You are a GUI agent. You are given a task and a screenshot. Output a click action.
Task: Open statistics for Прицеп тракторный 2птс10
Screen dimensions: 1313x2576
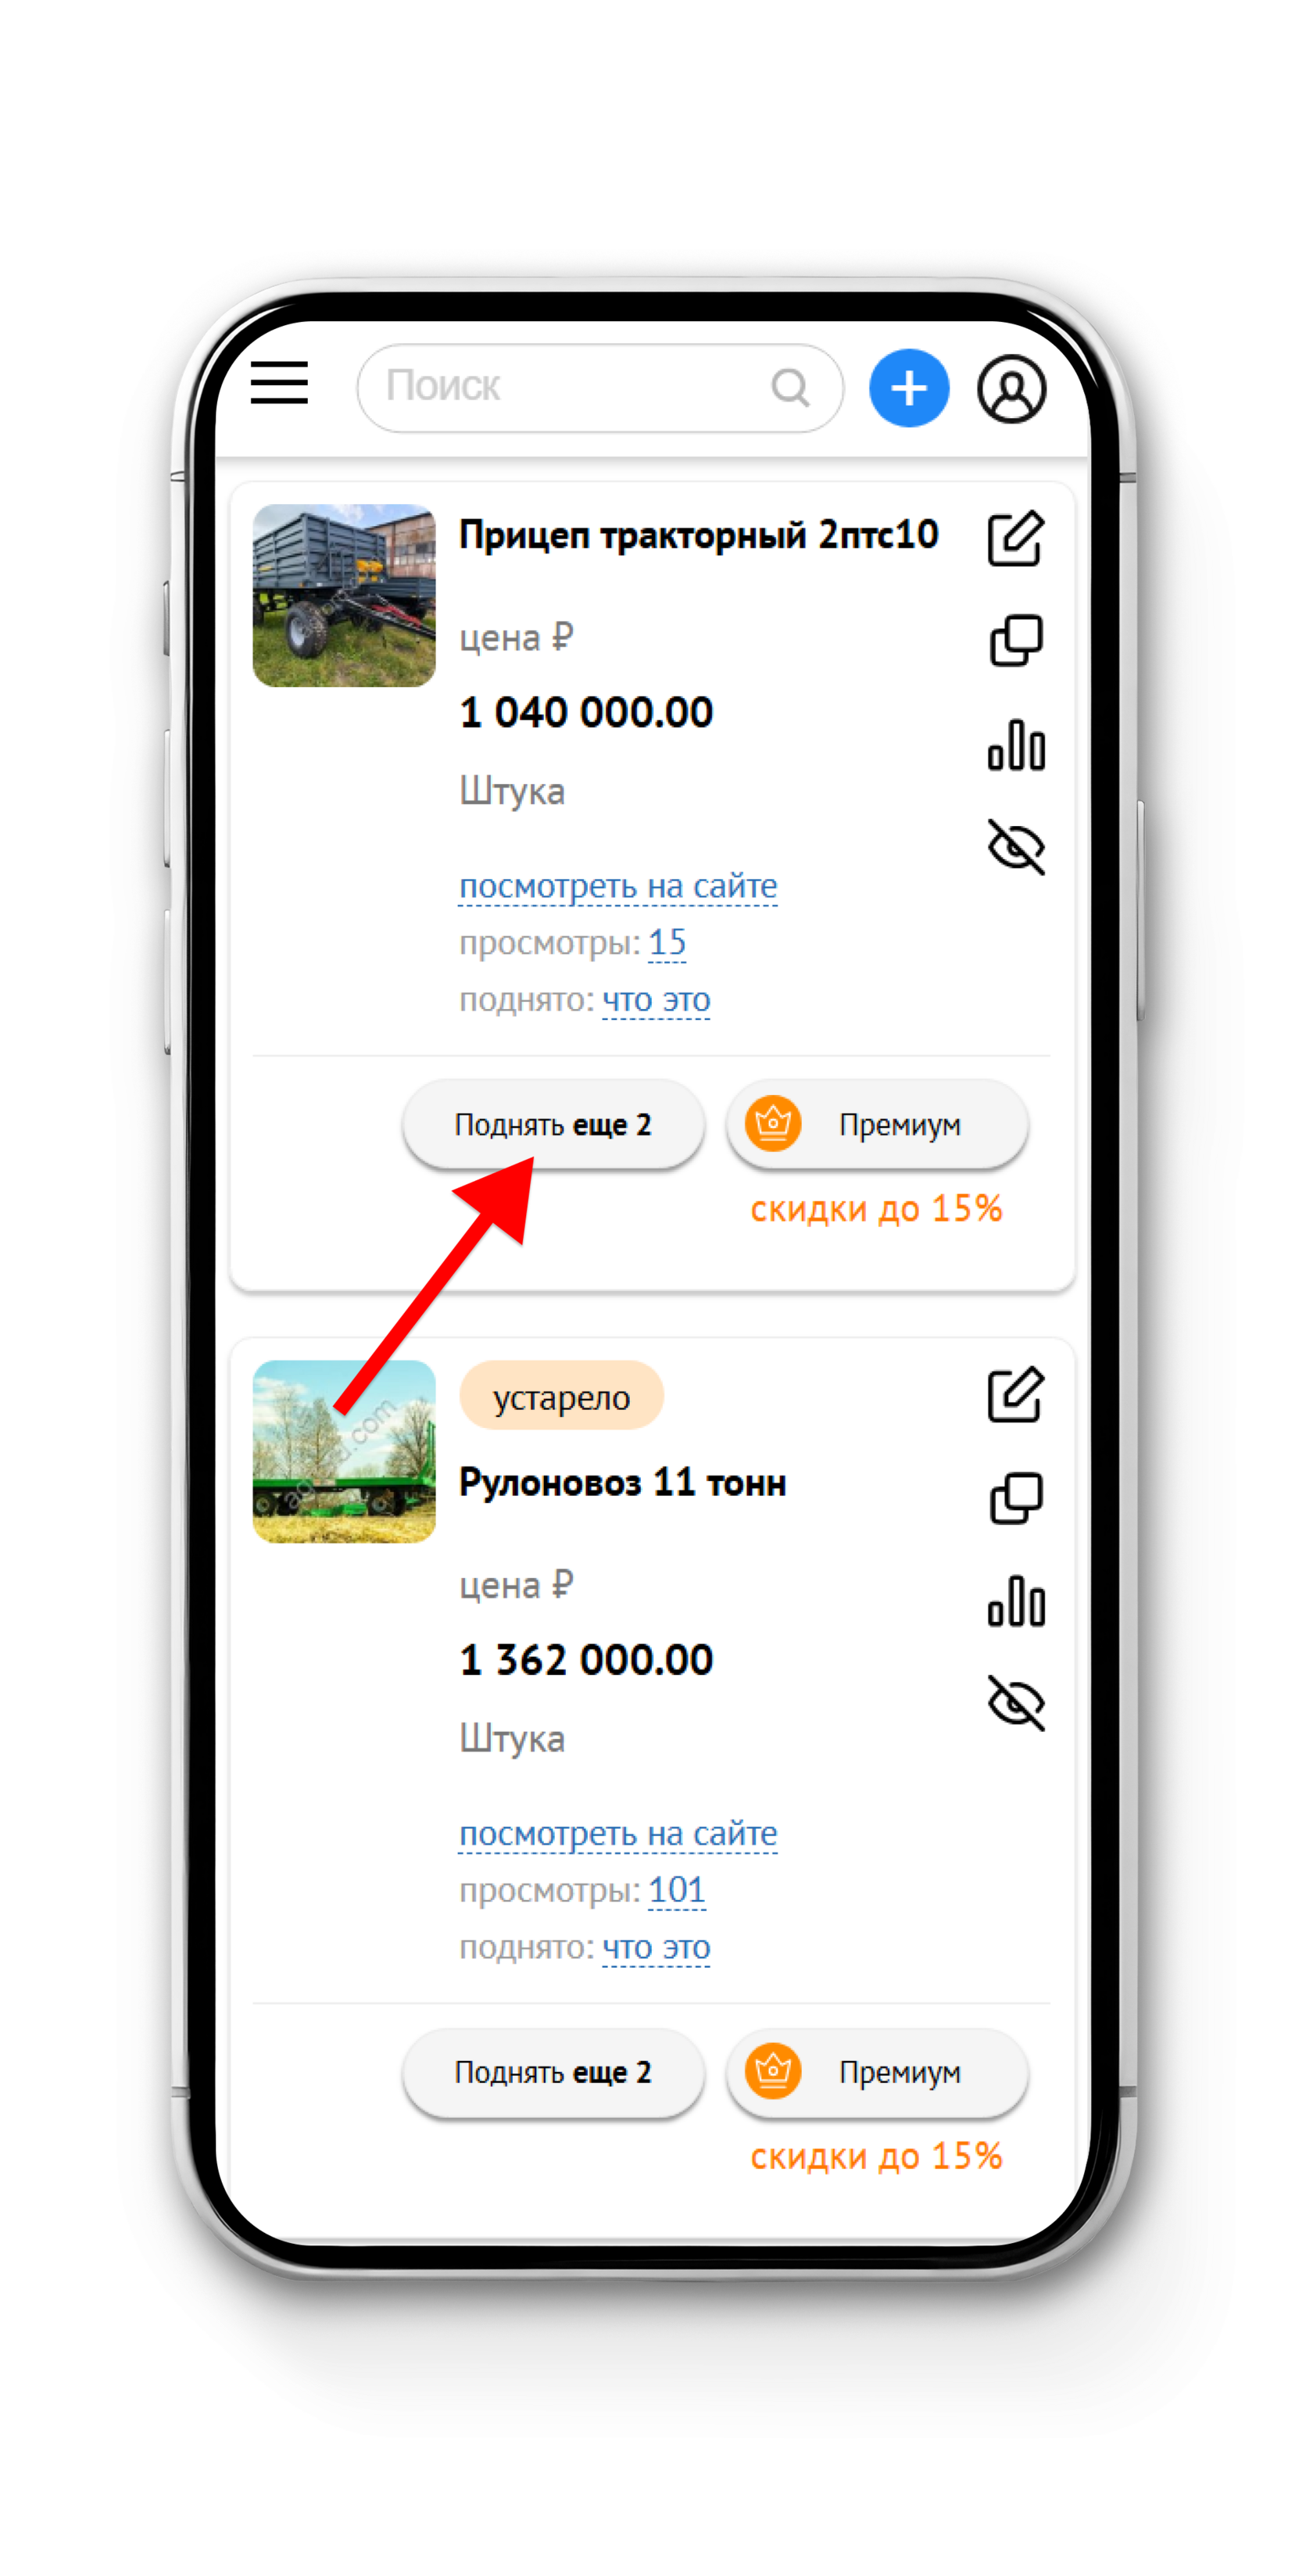coord(1016,745)
